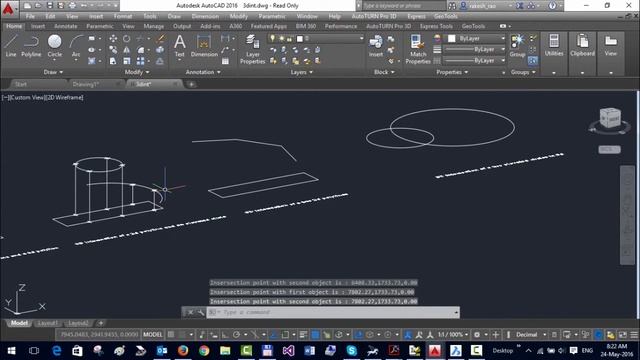Select the Copy tool in Modify panel
The image size is (640, 360).
click(x=113, y=50)
